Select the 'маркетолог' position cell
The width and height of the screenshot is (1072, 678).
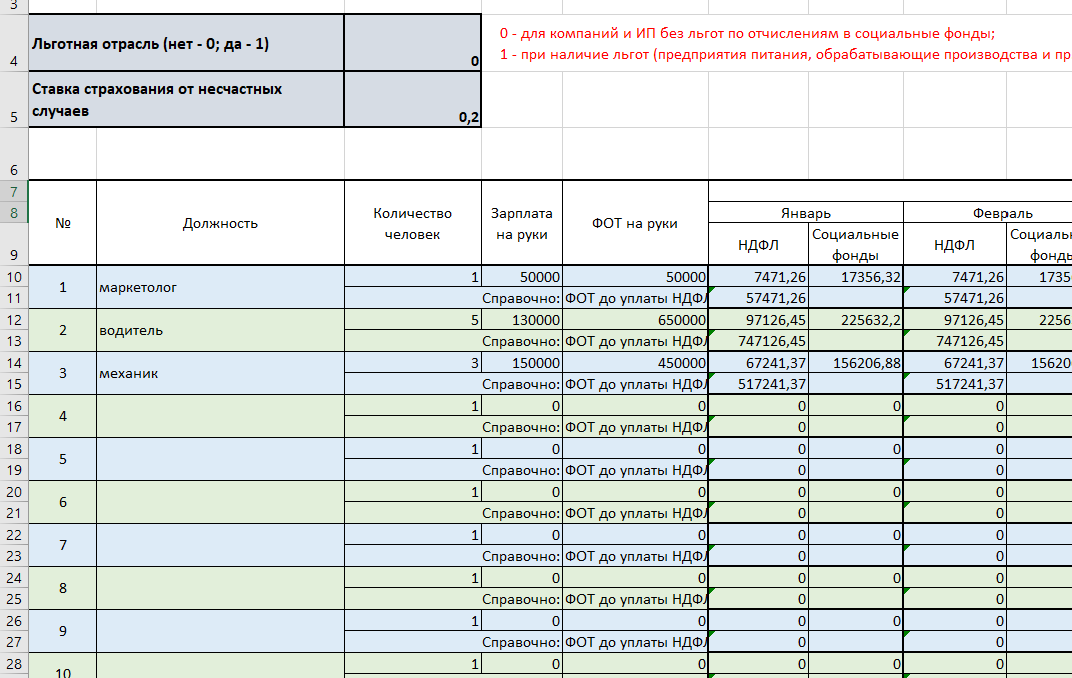click(220, 287)
